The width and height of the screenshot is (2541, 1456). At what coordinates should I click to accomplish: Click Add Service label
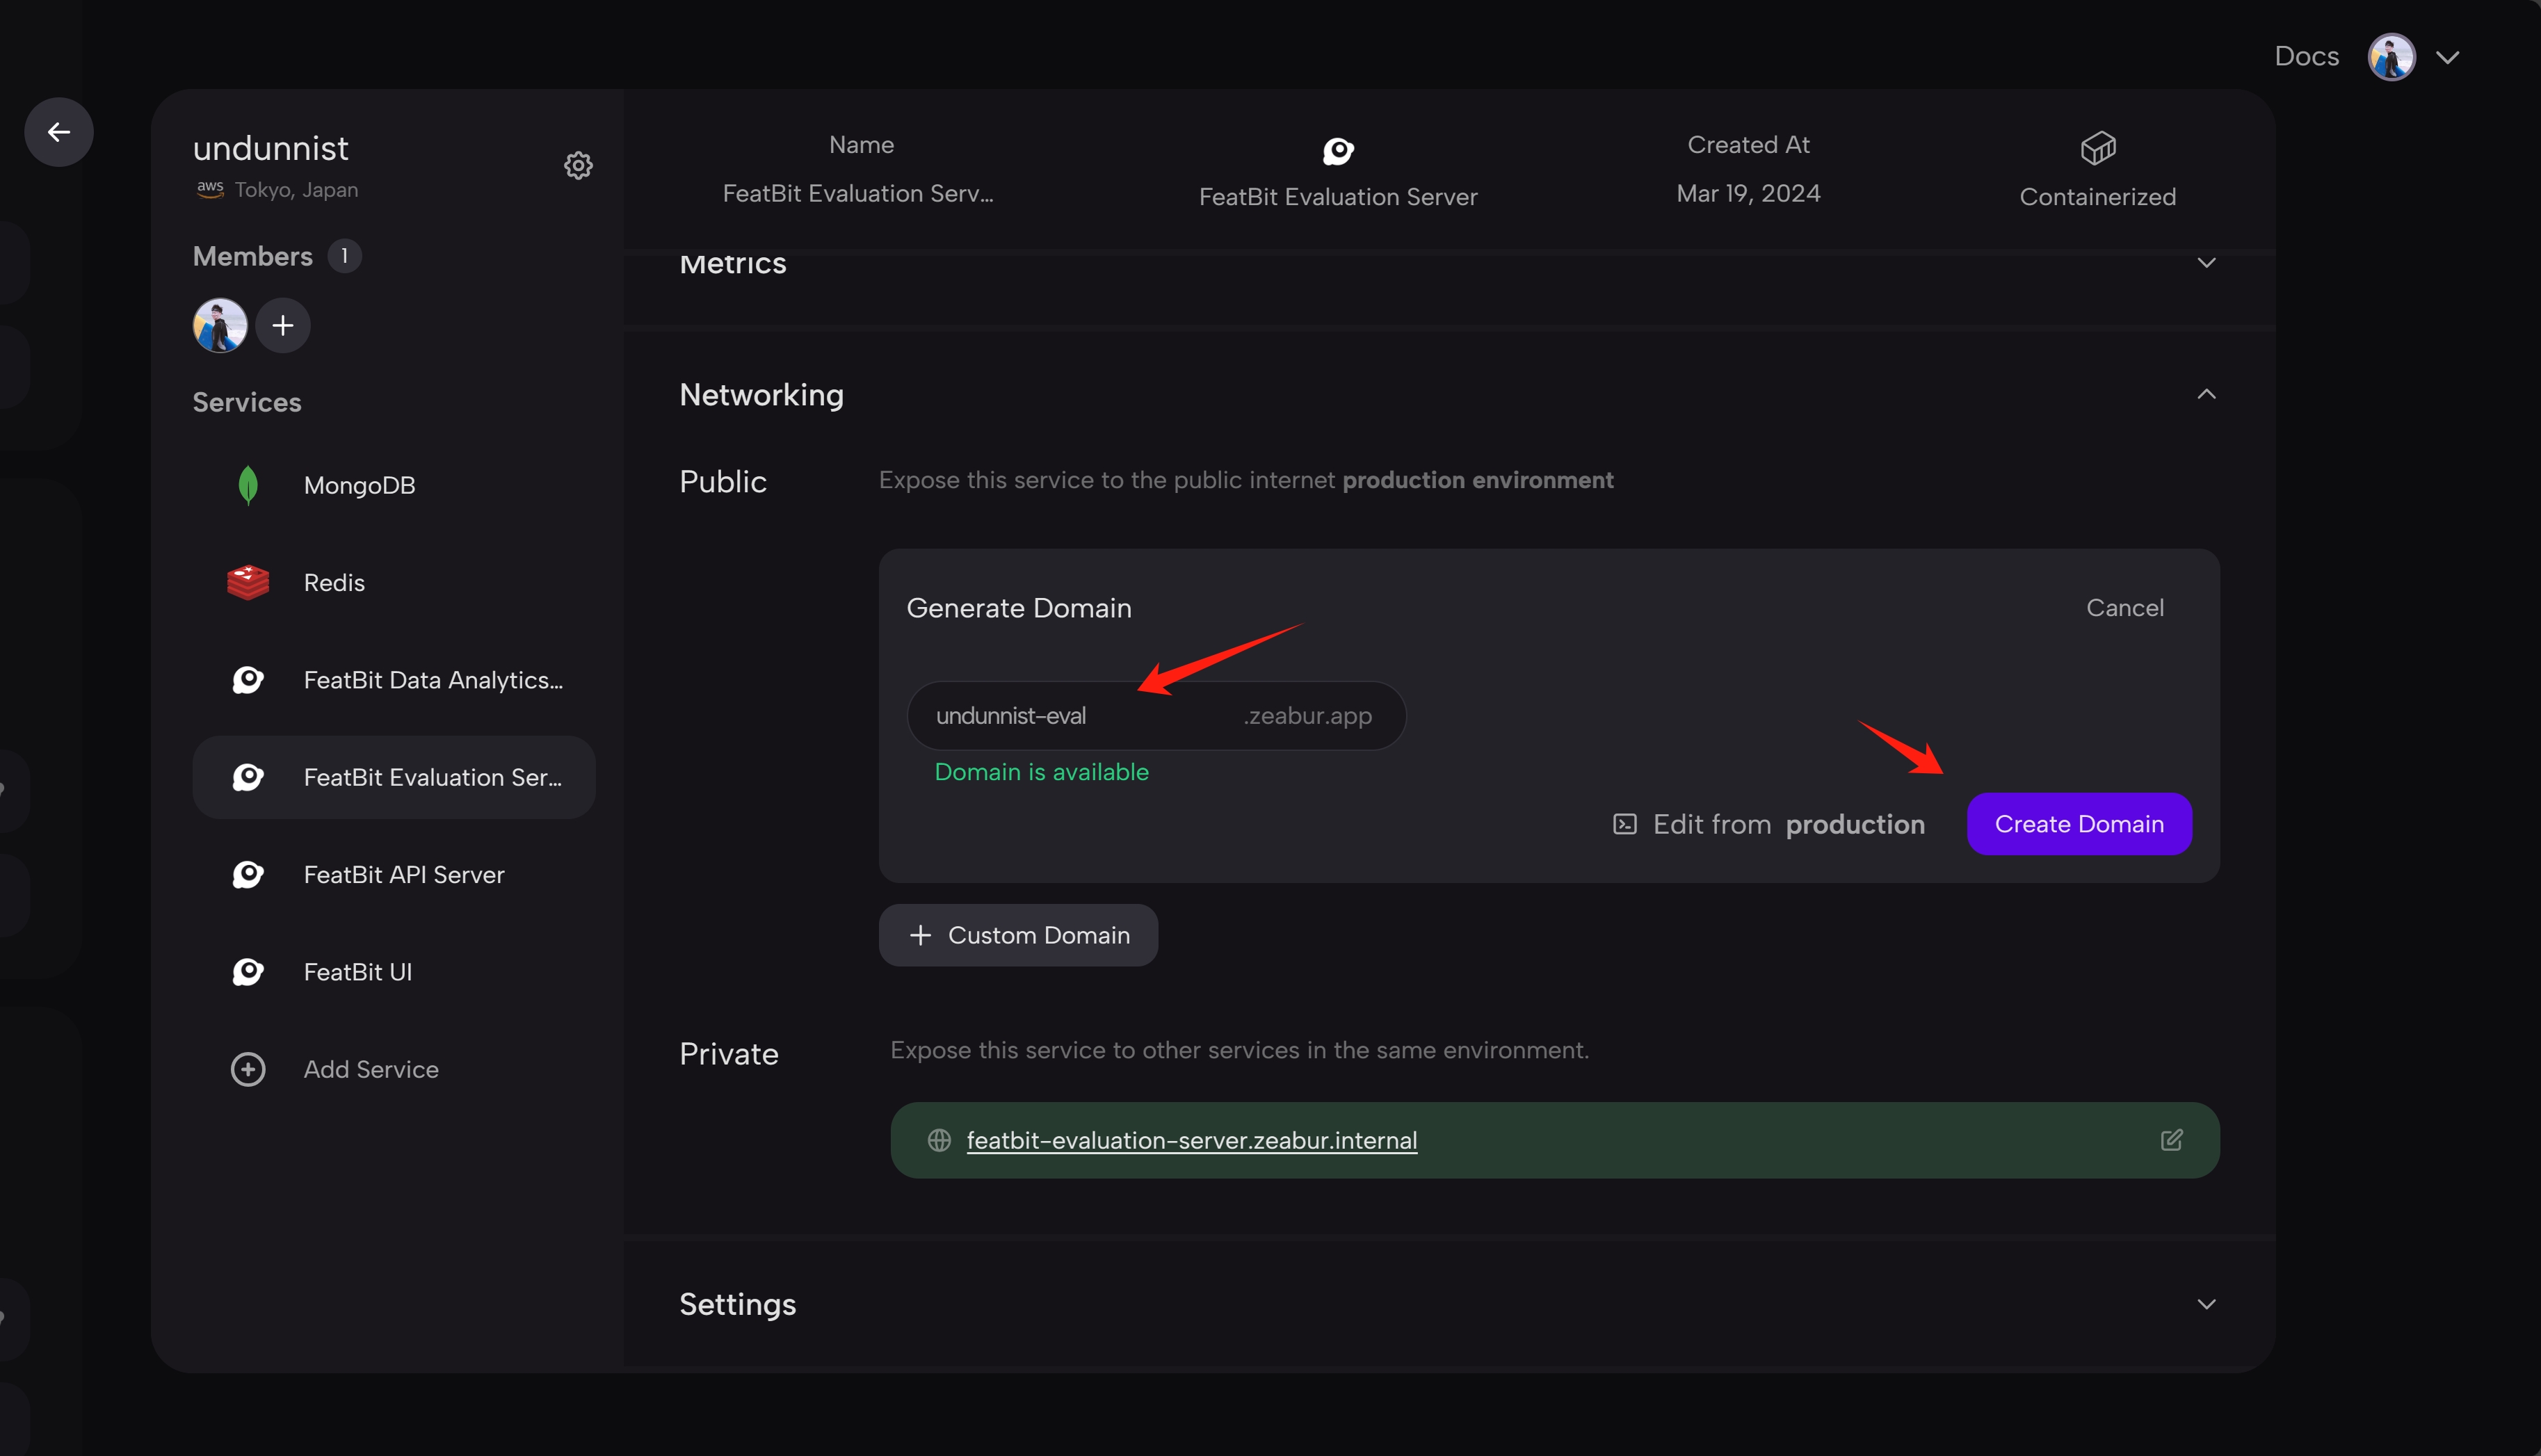371,1069
